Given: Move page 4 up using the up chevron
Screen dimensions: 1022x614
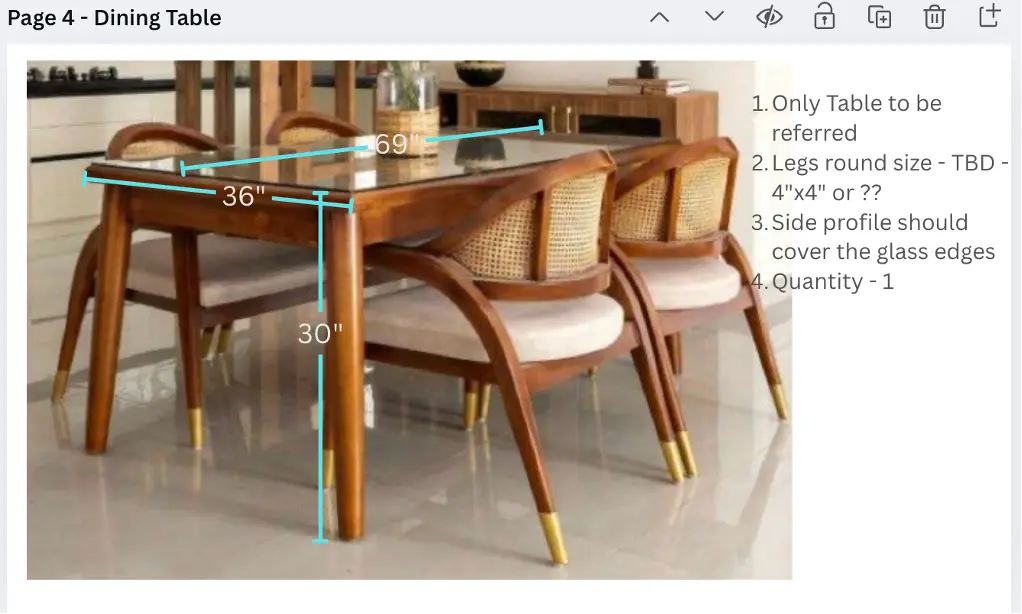Looking at the screenshot, I should (659, 16).
